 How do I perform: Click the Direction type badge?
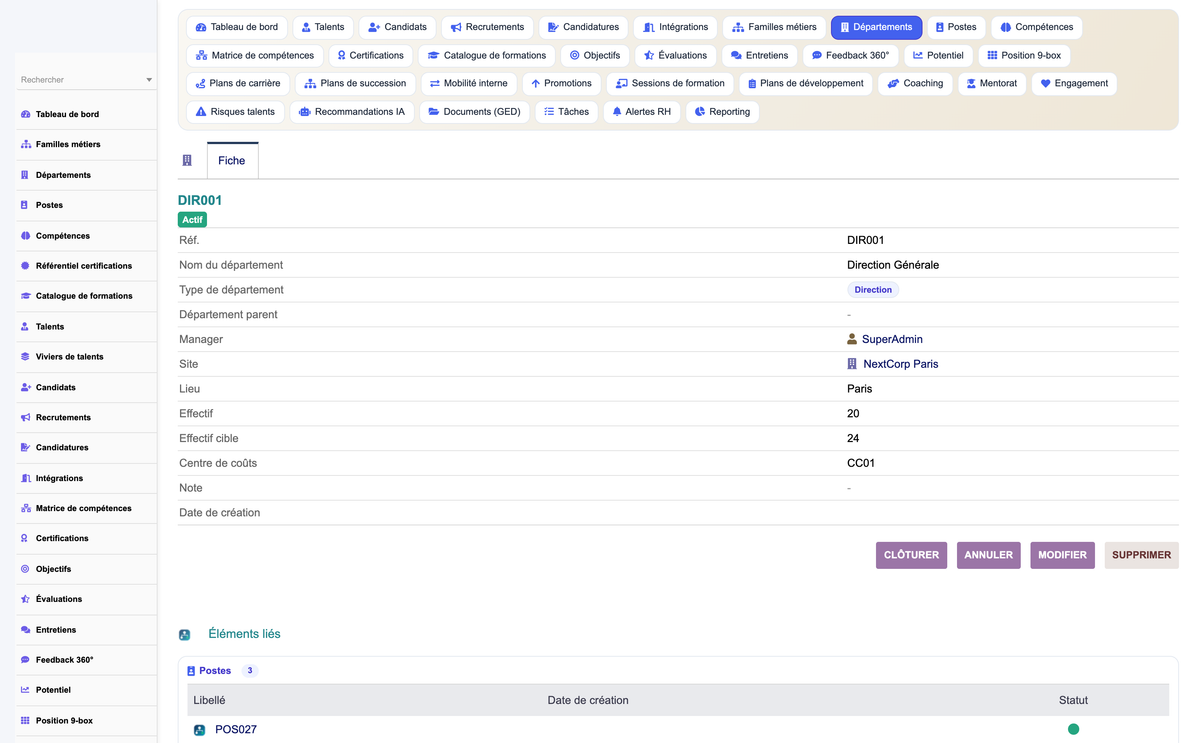pos(873,289)
